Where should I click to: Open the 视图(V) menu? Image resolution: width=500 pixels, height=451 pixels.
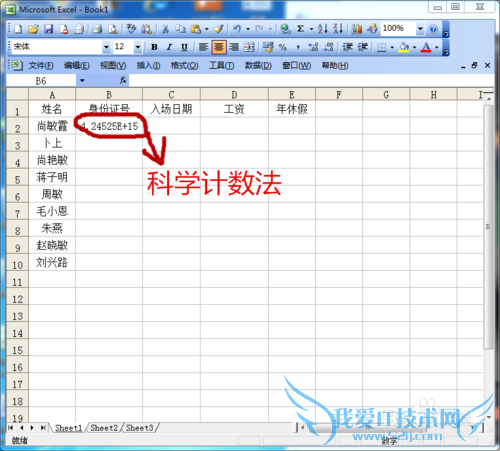[113, 66]
